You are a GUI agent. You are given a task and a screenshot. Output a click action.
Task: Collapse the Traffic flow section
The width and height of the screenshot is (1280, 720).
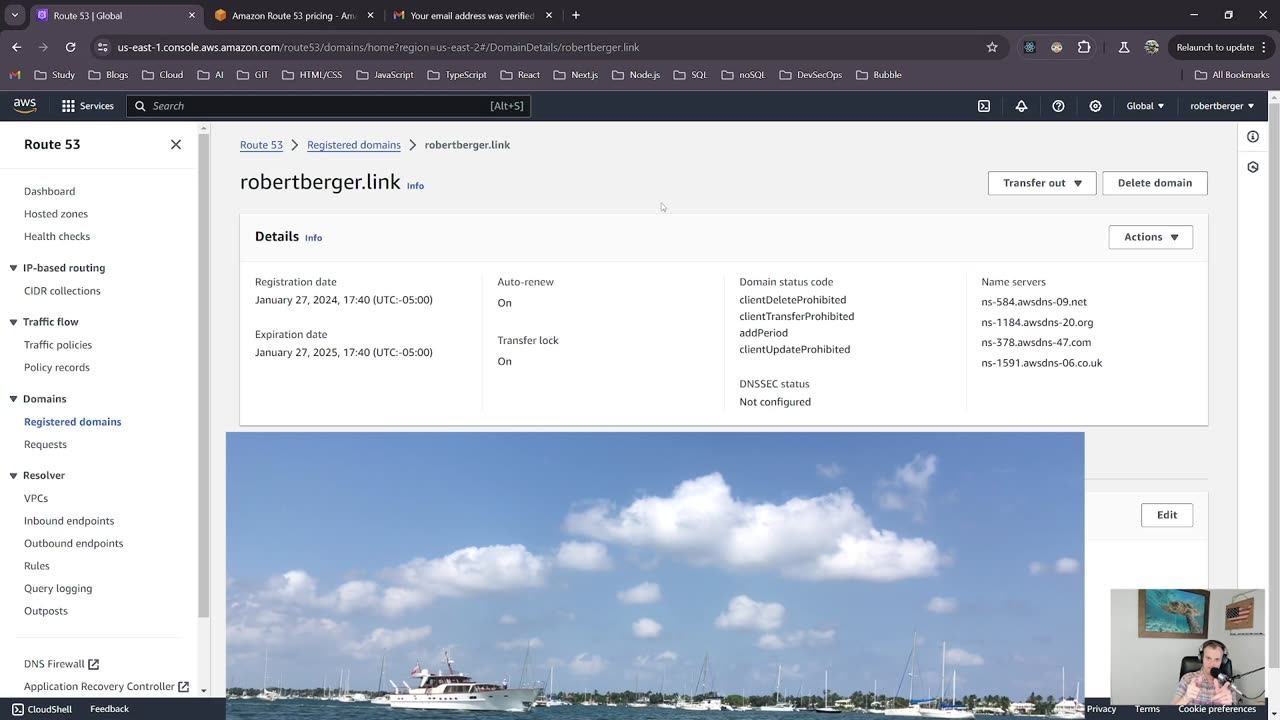click(x=13, y=322)
